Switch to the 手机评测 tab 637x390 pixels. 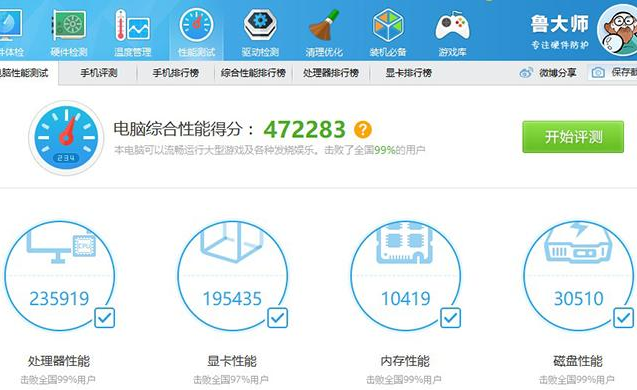[x=99, y=73]
